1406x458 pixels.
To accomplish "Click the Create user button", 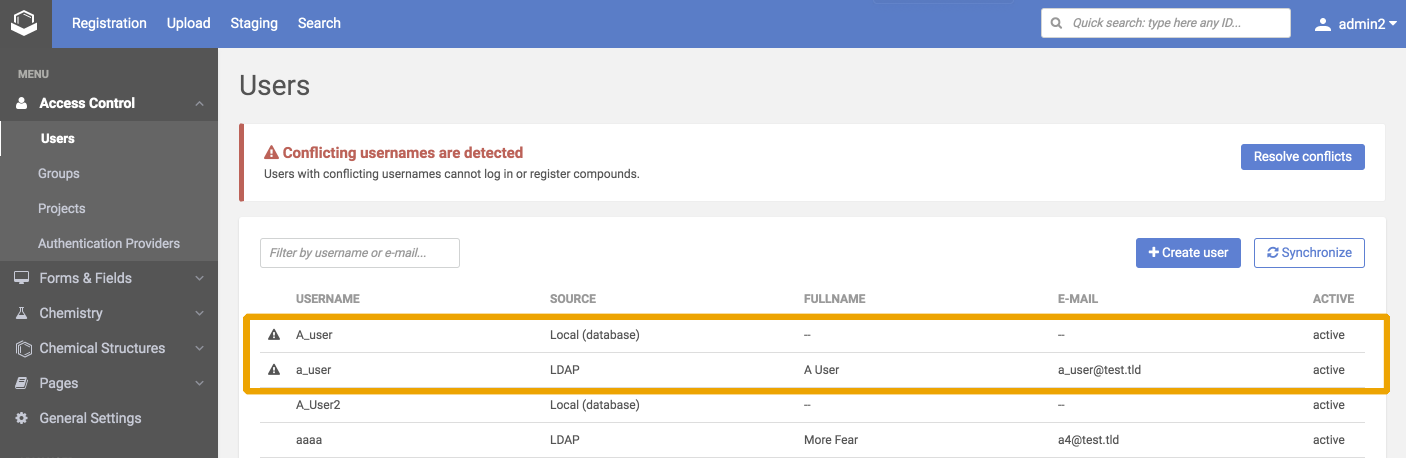I will [x=1188, y=253].
